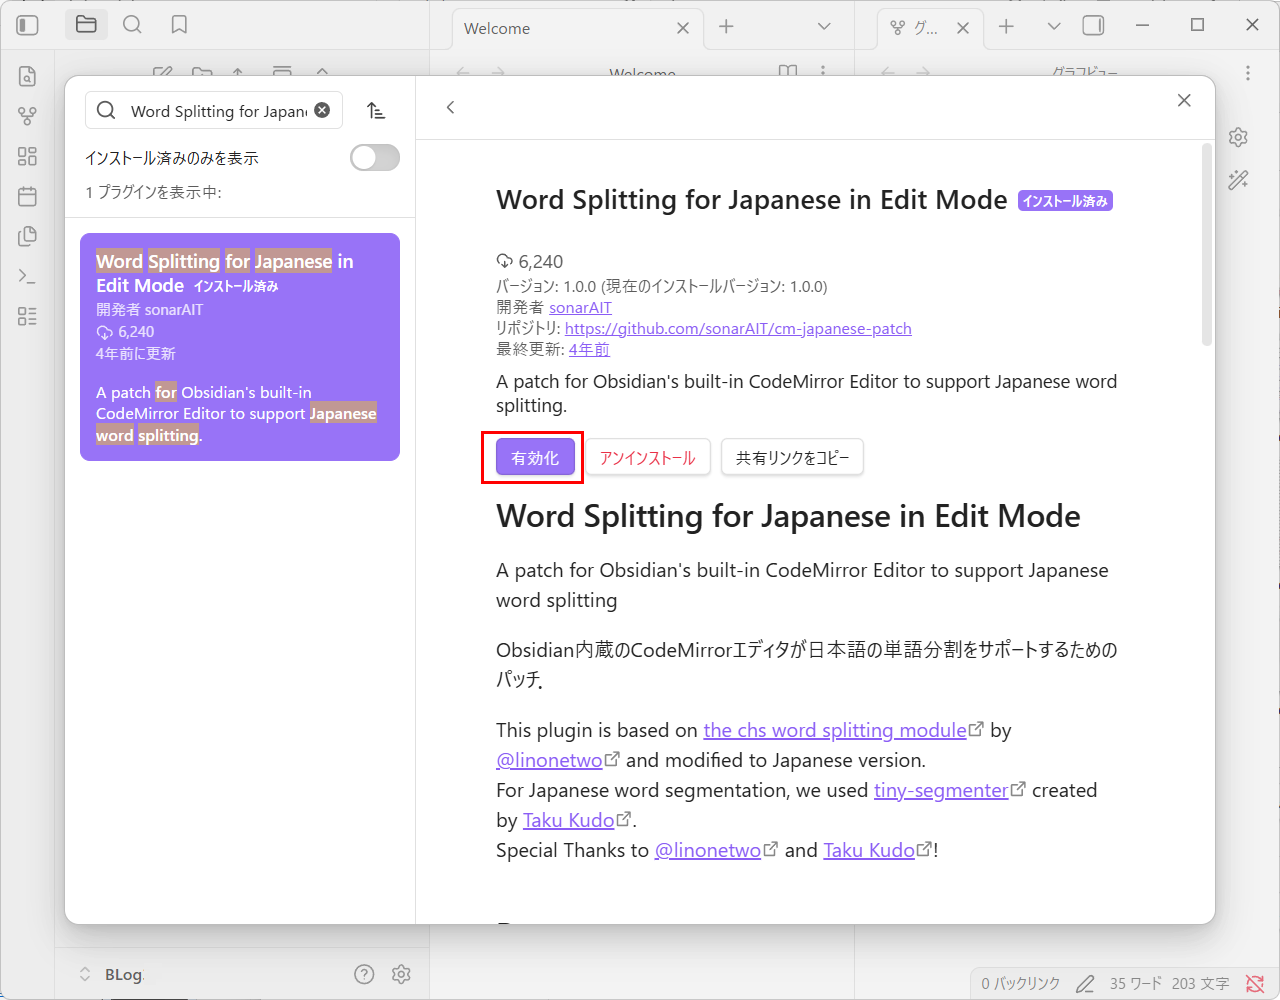Open the tab list chevron next to Welcome

point(822,28)
